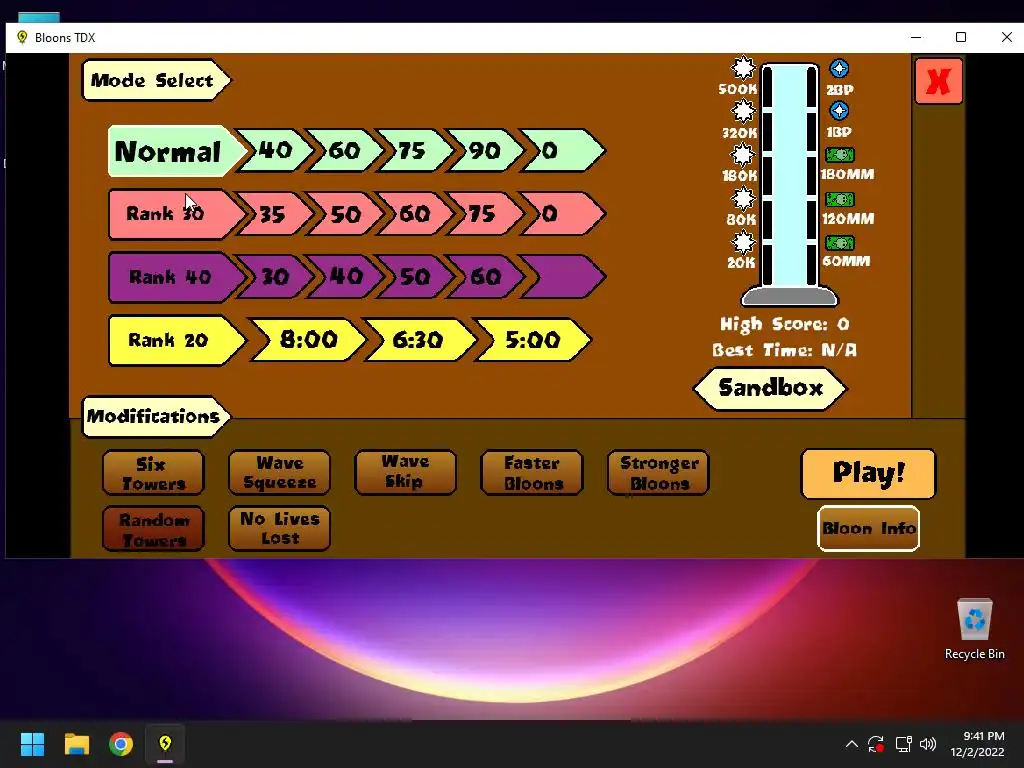The height and width of the screenshot is (768, 1024).
Task: Open File Explorer from the taskbar
Action: pos(76,744)
